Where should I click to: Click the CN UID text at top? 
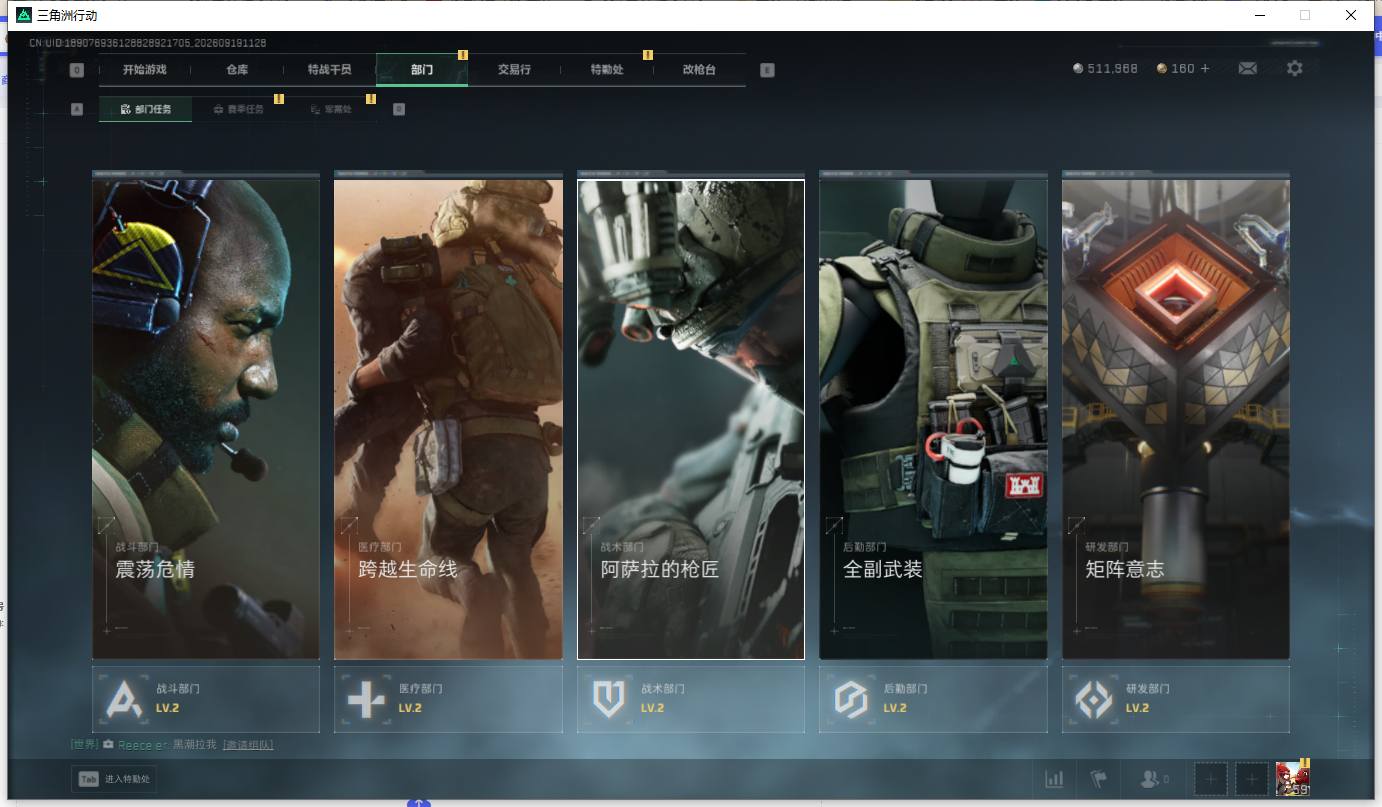pos(147,43)
